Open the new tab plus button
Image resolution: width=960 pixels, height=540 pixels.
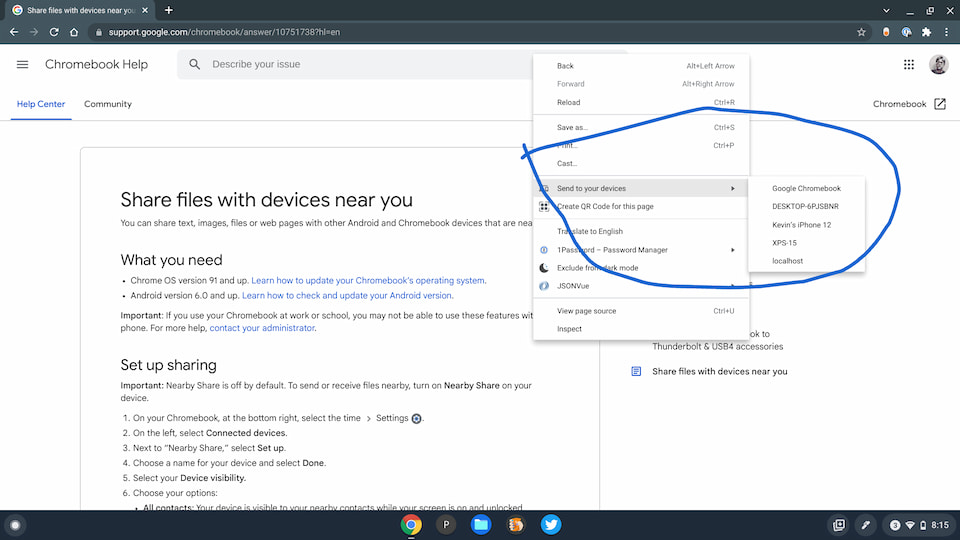click(168, 10)
